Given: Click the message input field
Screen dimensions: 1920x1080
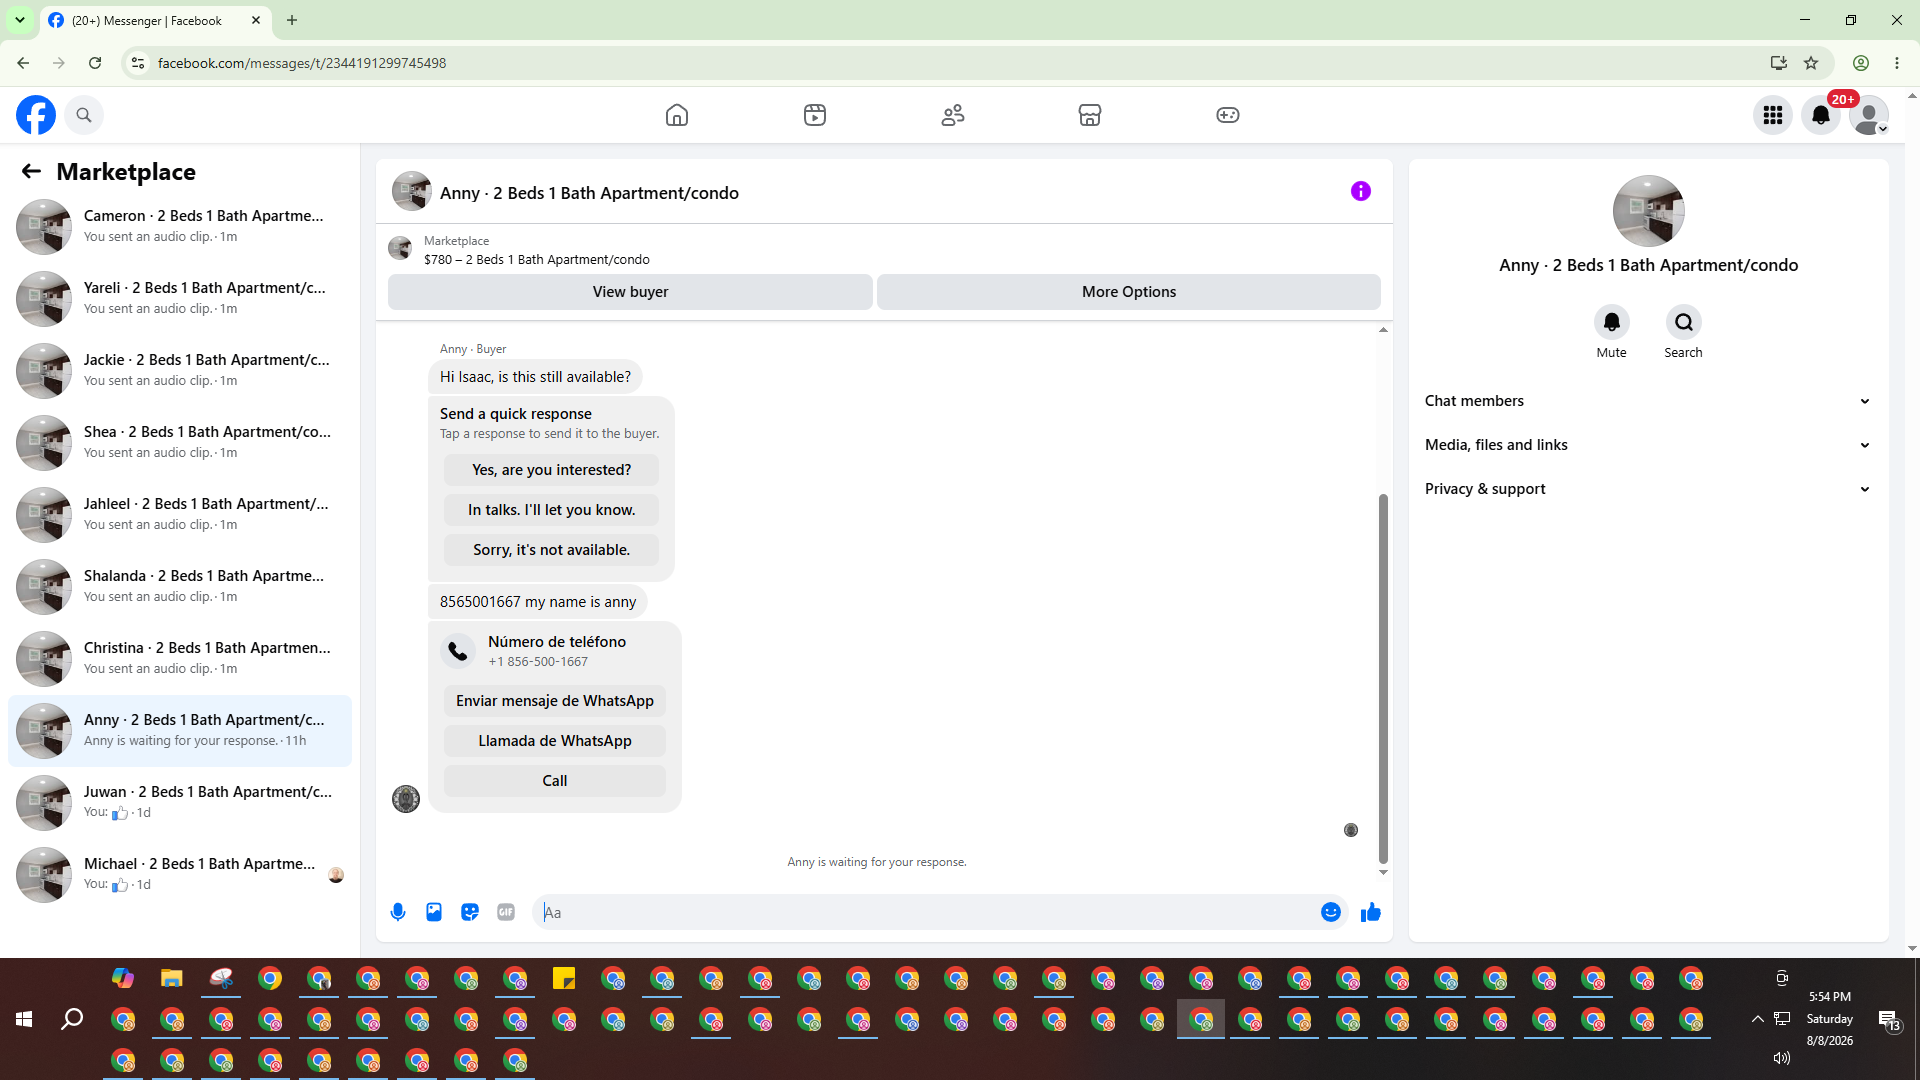Looking at the screenshot, I should tap(926, 912).
